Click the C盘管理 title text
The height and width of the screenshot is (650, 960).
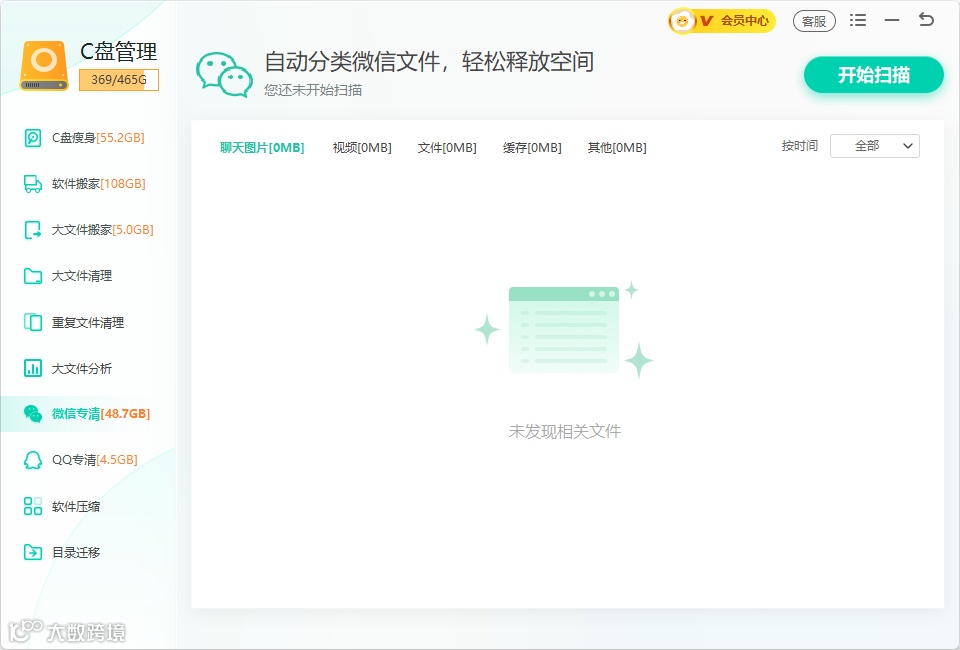coord(119,51)
